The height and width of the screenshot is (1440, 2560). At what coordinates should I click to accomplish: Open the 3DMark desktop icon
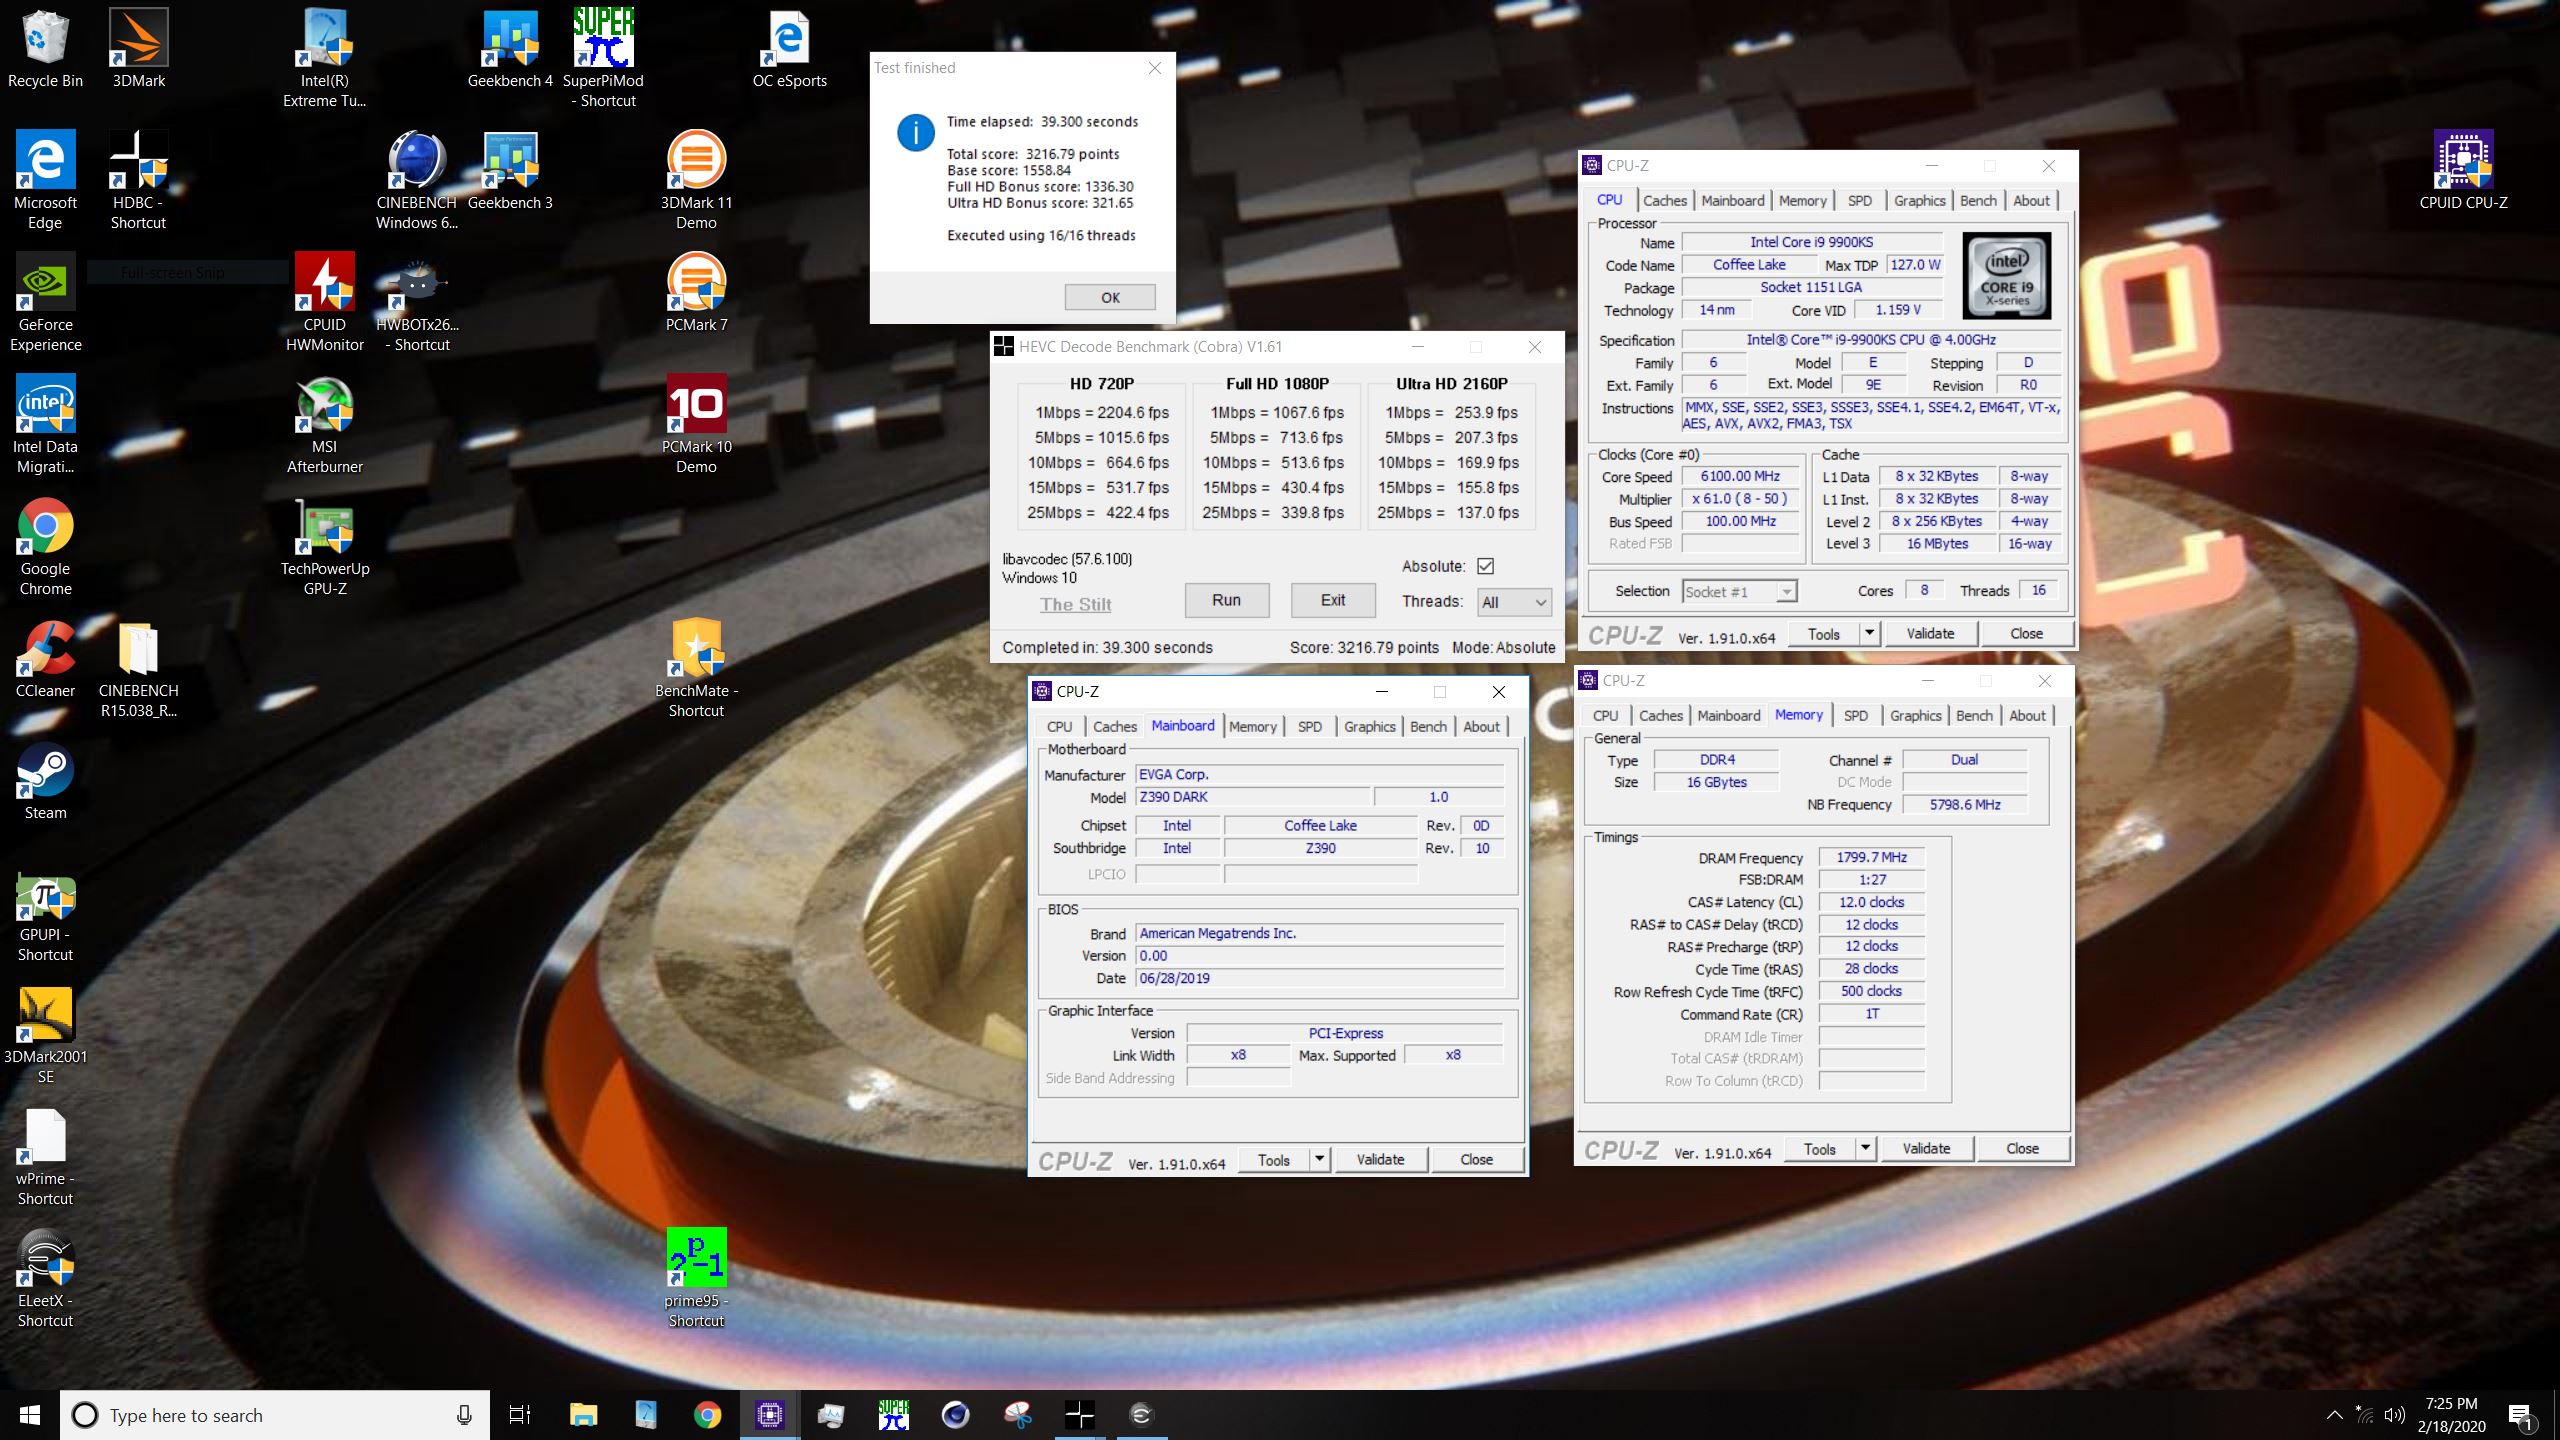point(139,48)
